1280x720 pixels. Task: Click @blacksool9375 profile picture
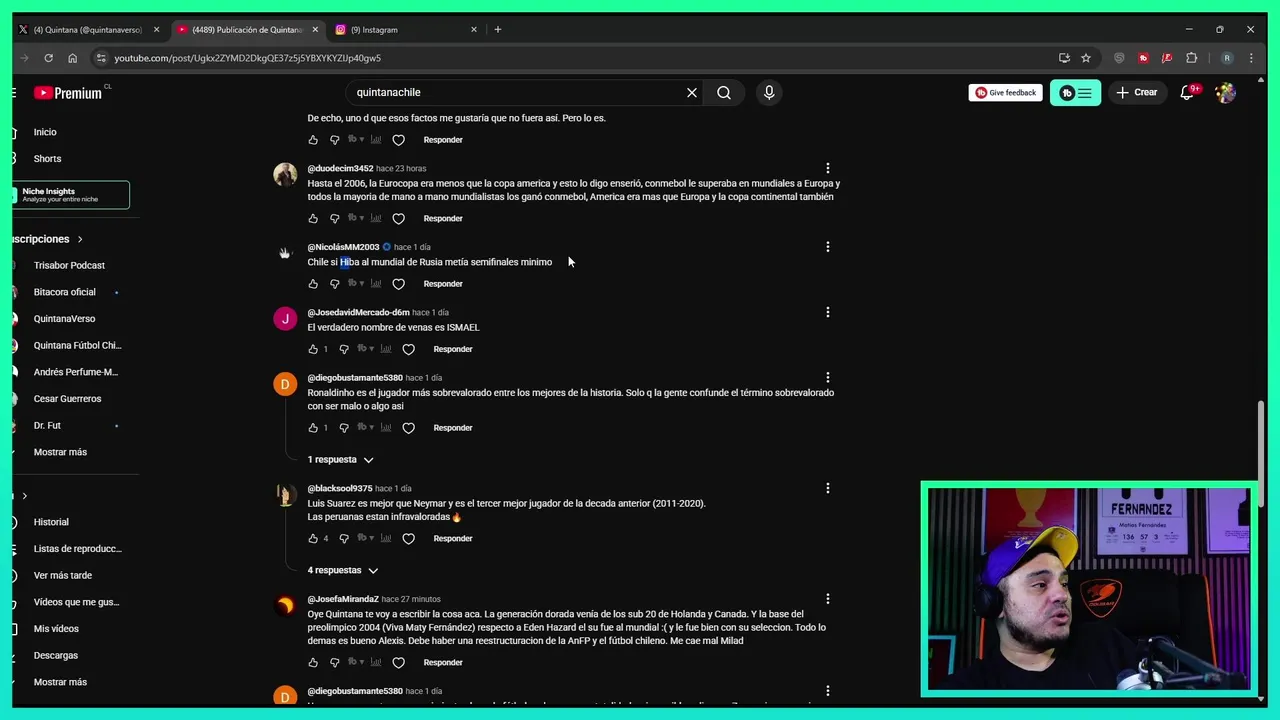(x=285, y=495)
